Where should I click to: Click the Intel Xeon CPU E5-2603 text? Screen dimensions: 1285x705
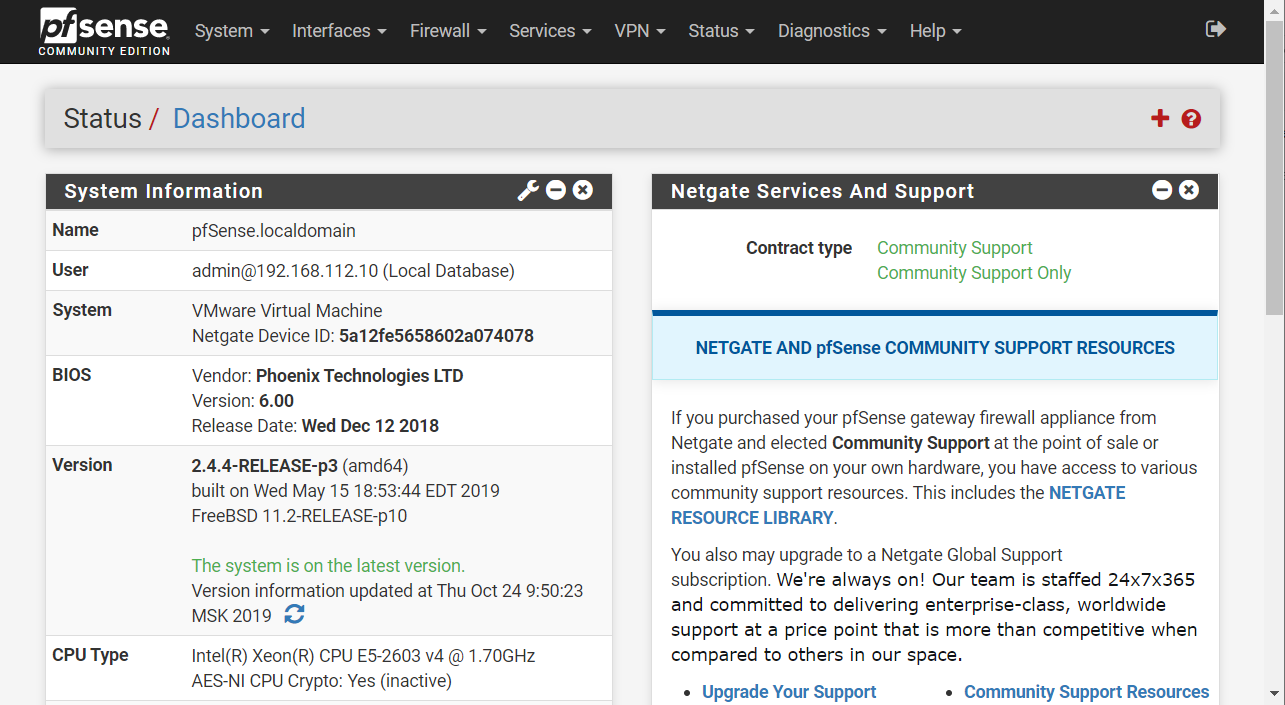(x=364, y=656)
